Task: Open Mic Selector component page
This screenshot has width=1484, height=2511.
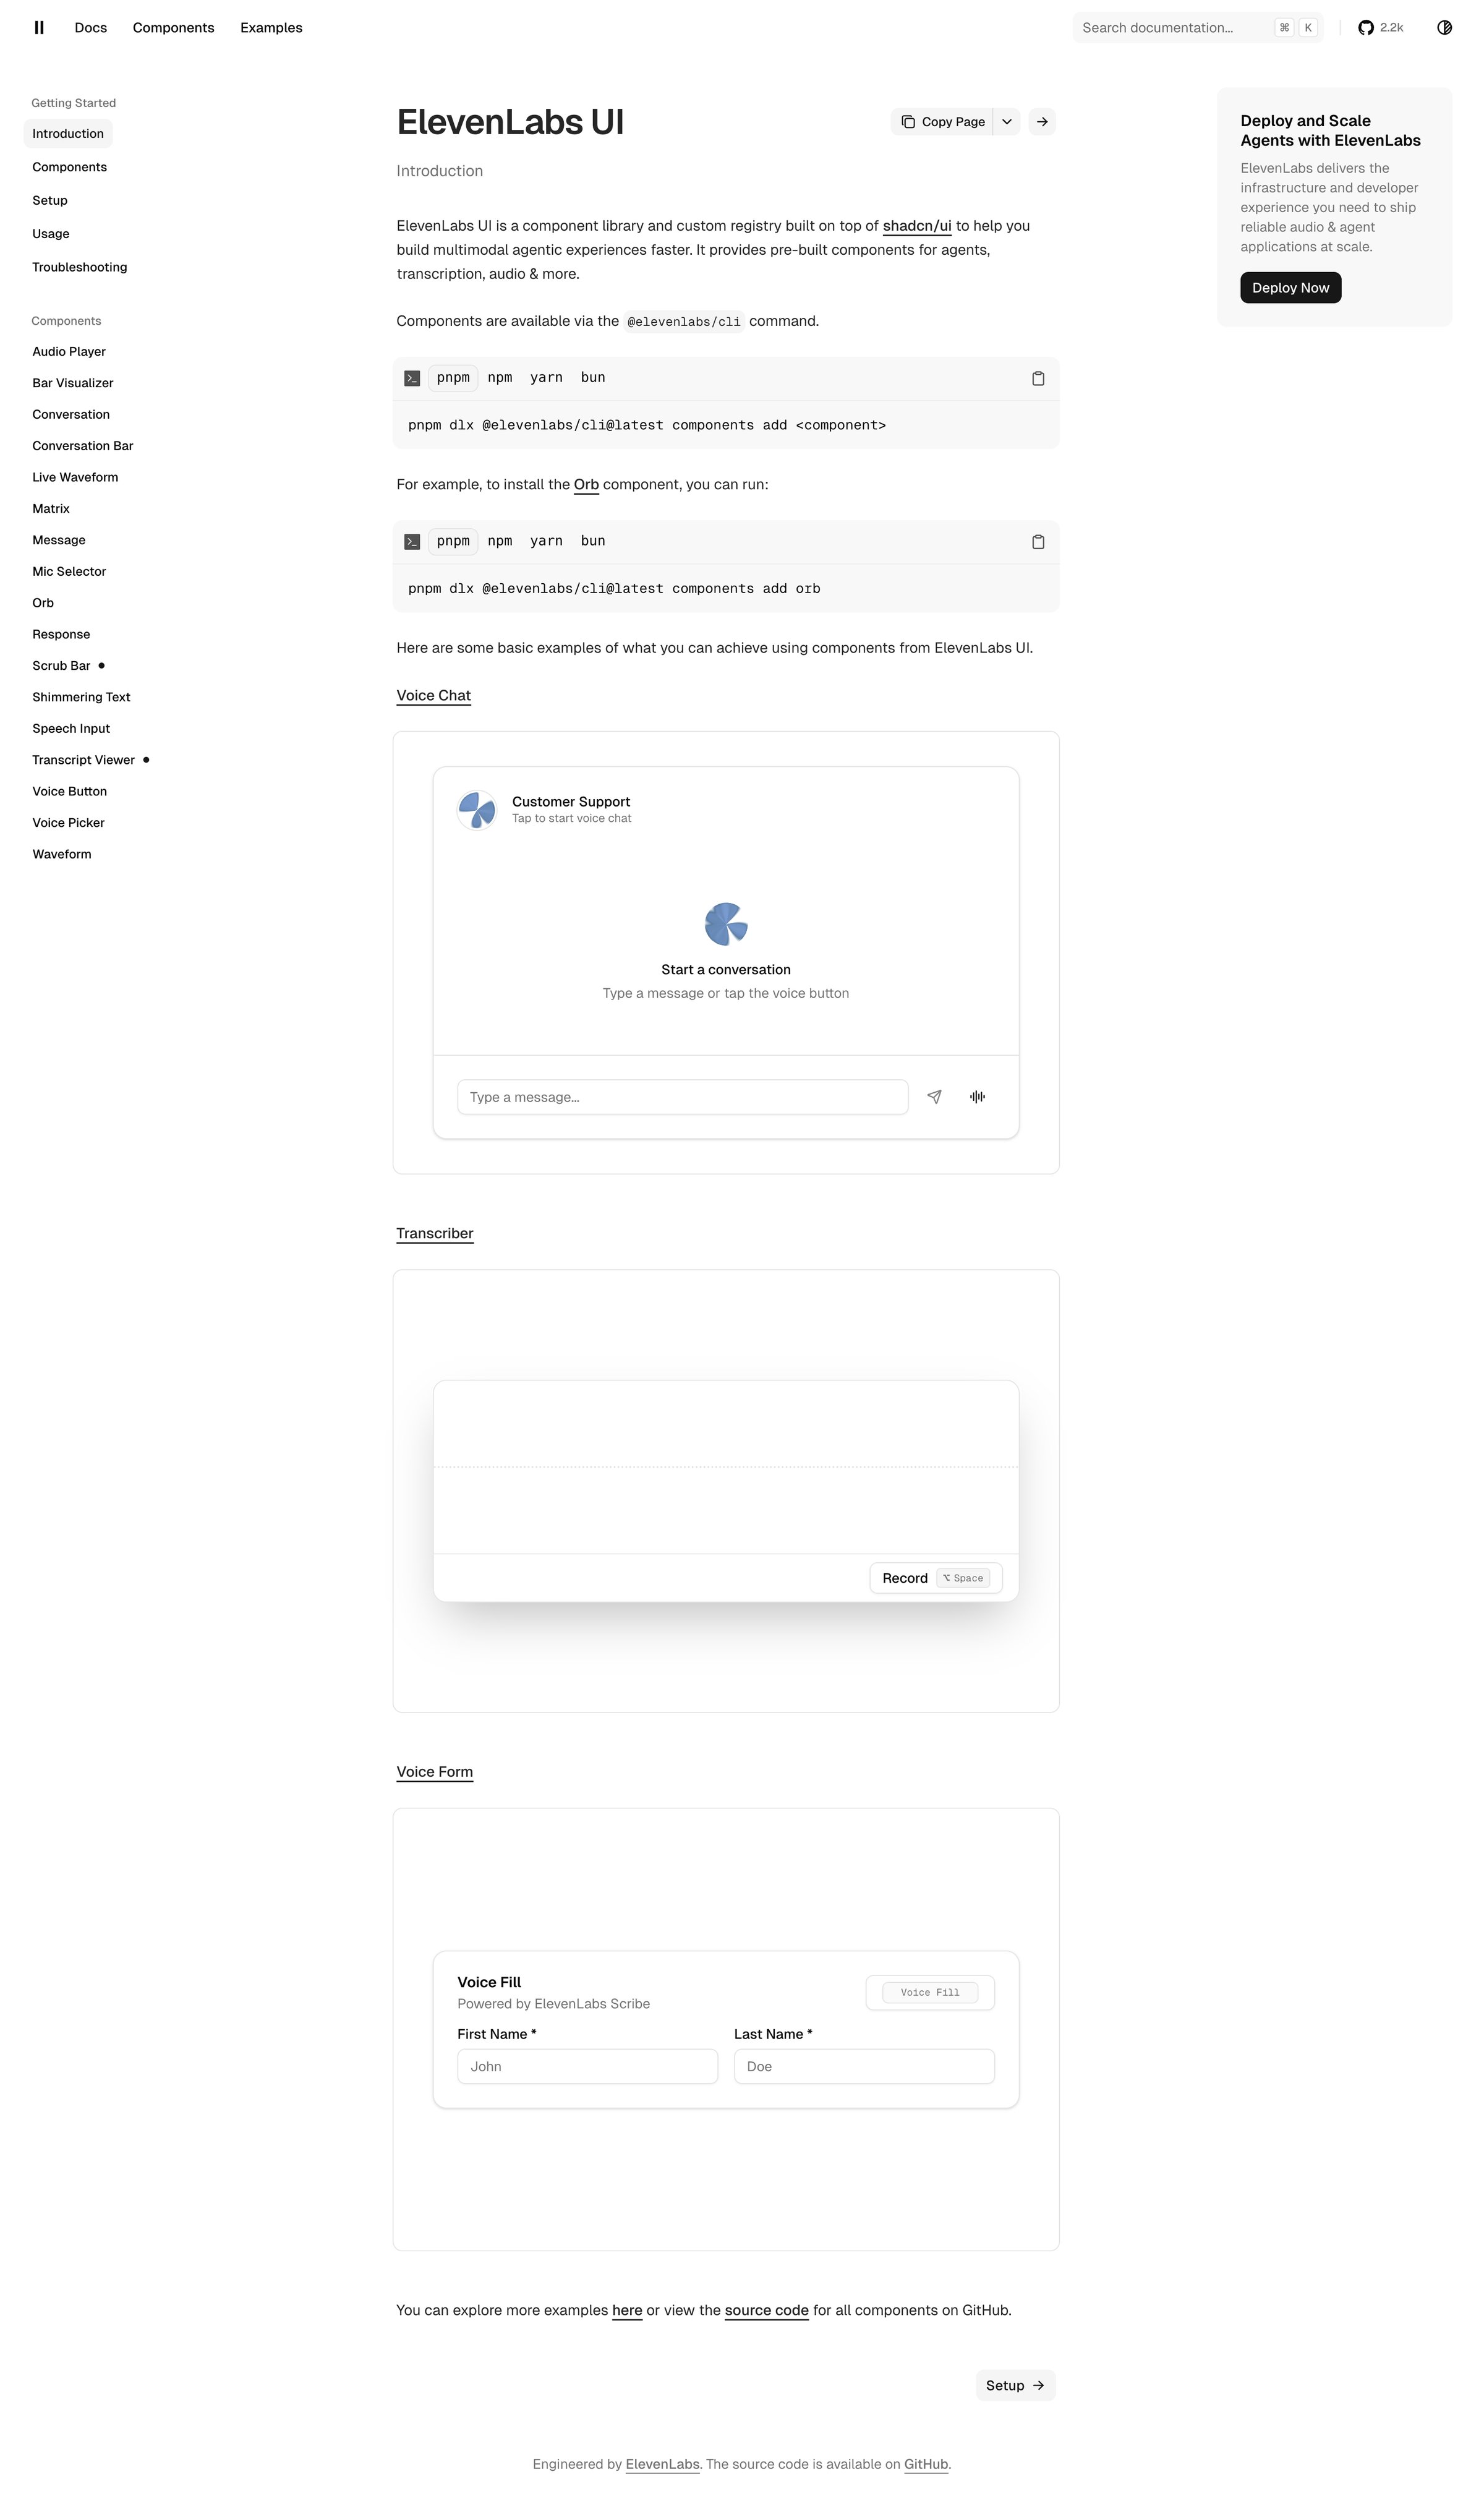Action: click(69, 572)
